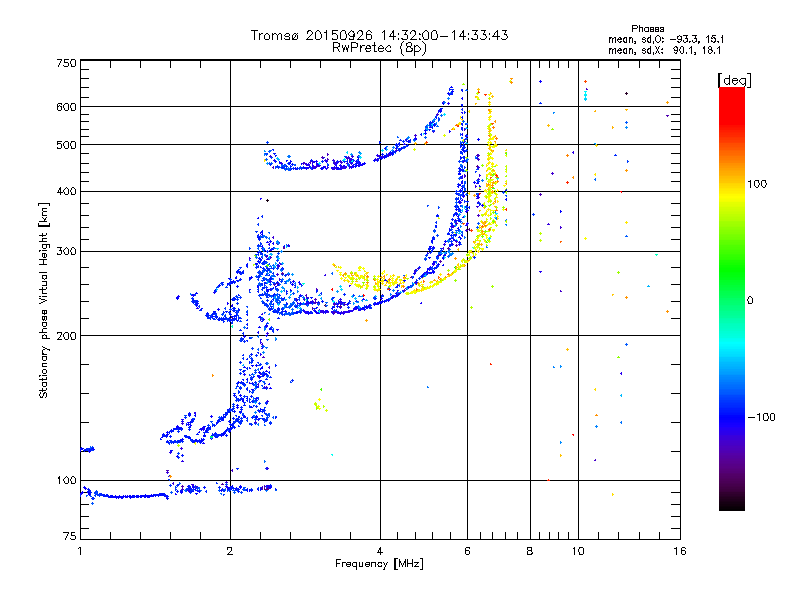
Task: Click the y-axis tick label '600'
Action: tap(66, 107)
